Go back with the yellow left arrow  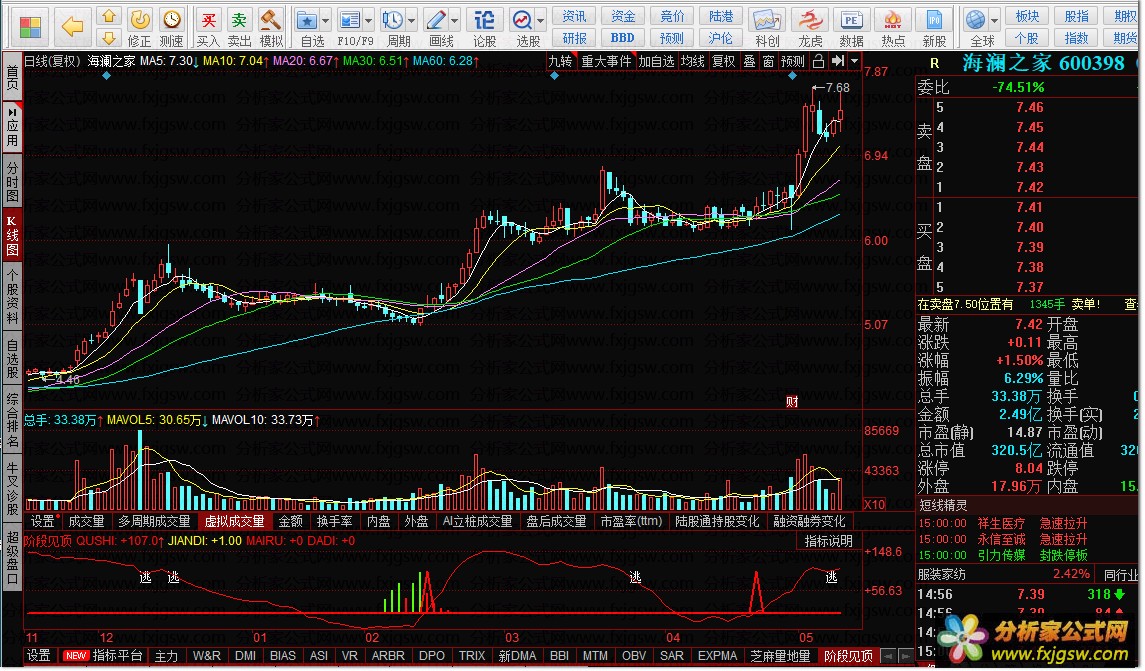pos(72,27)
